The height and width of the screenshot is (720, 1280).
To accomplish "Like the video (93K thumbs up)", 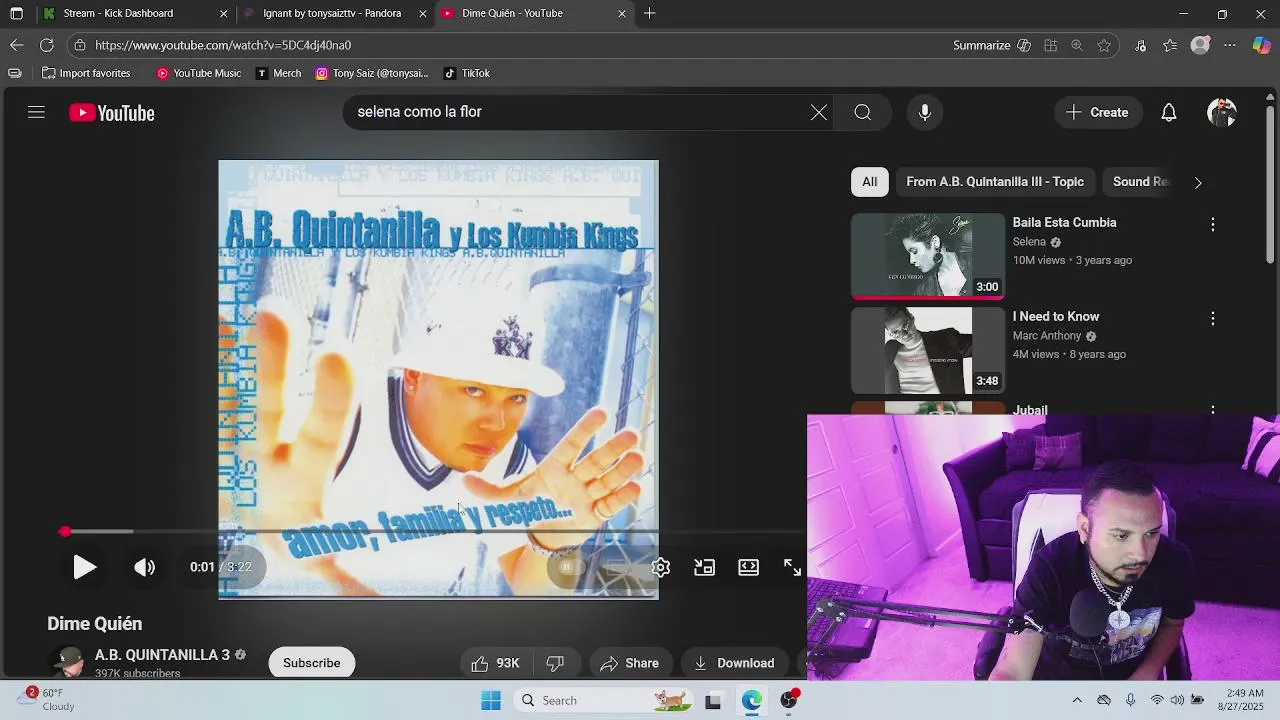I will point(496,663).
